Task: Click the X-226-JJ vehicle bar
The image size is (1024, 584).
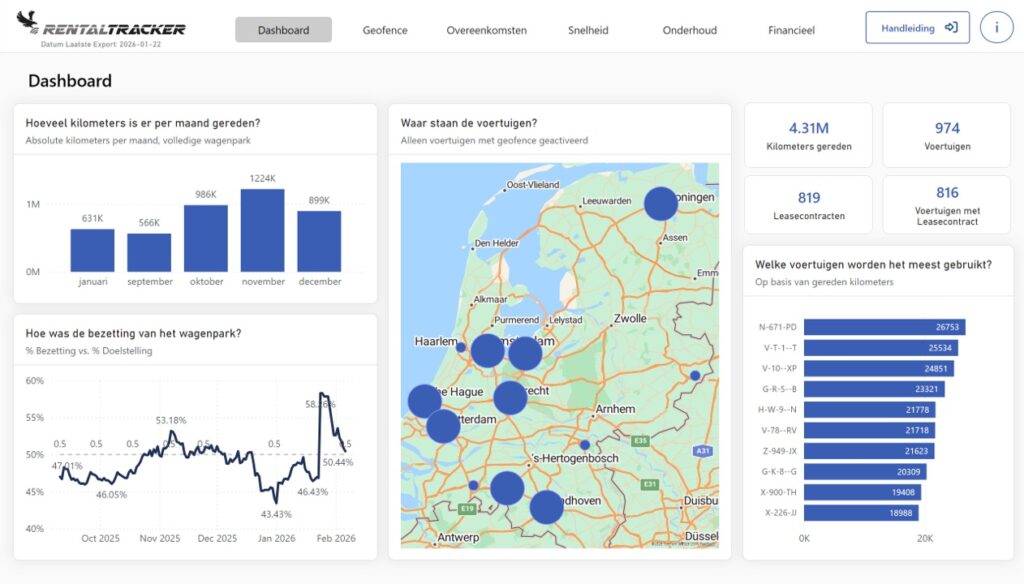Action: pos(861,513)
